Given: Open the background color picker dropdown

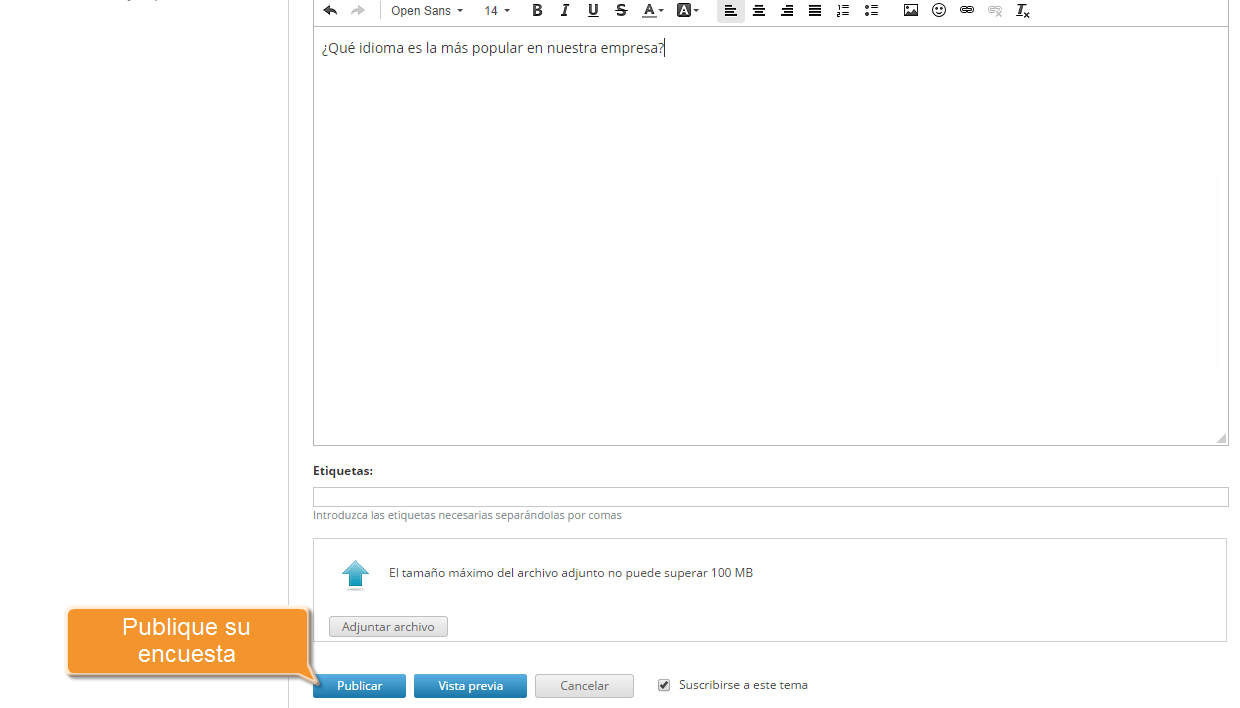Looking at the screenshot, I should pos(688,10).
